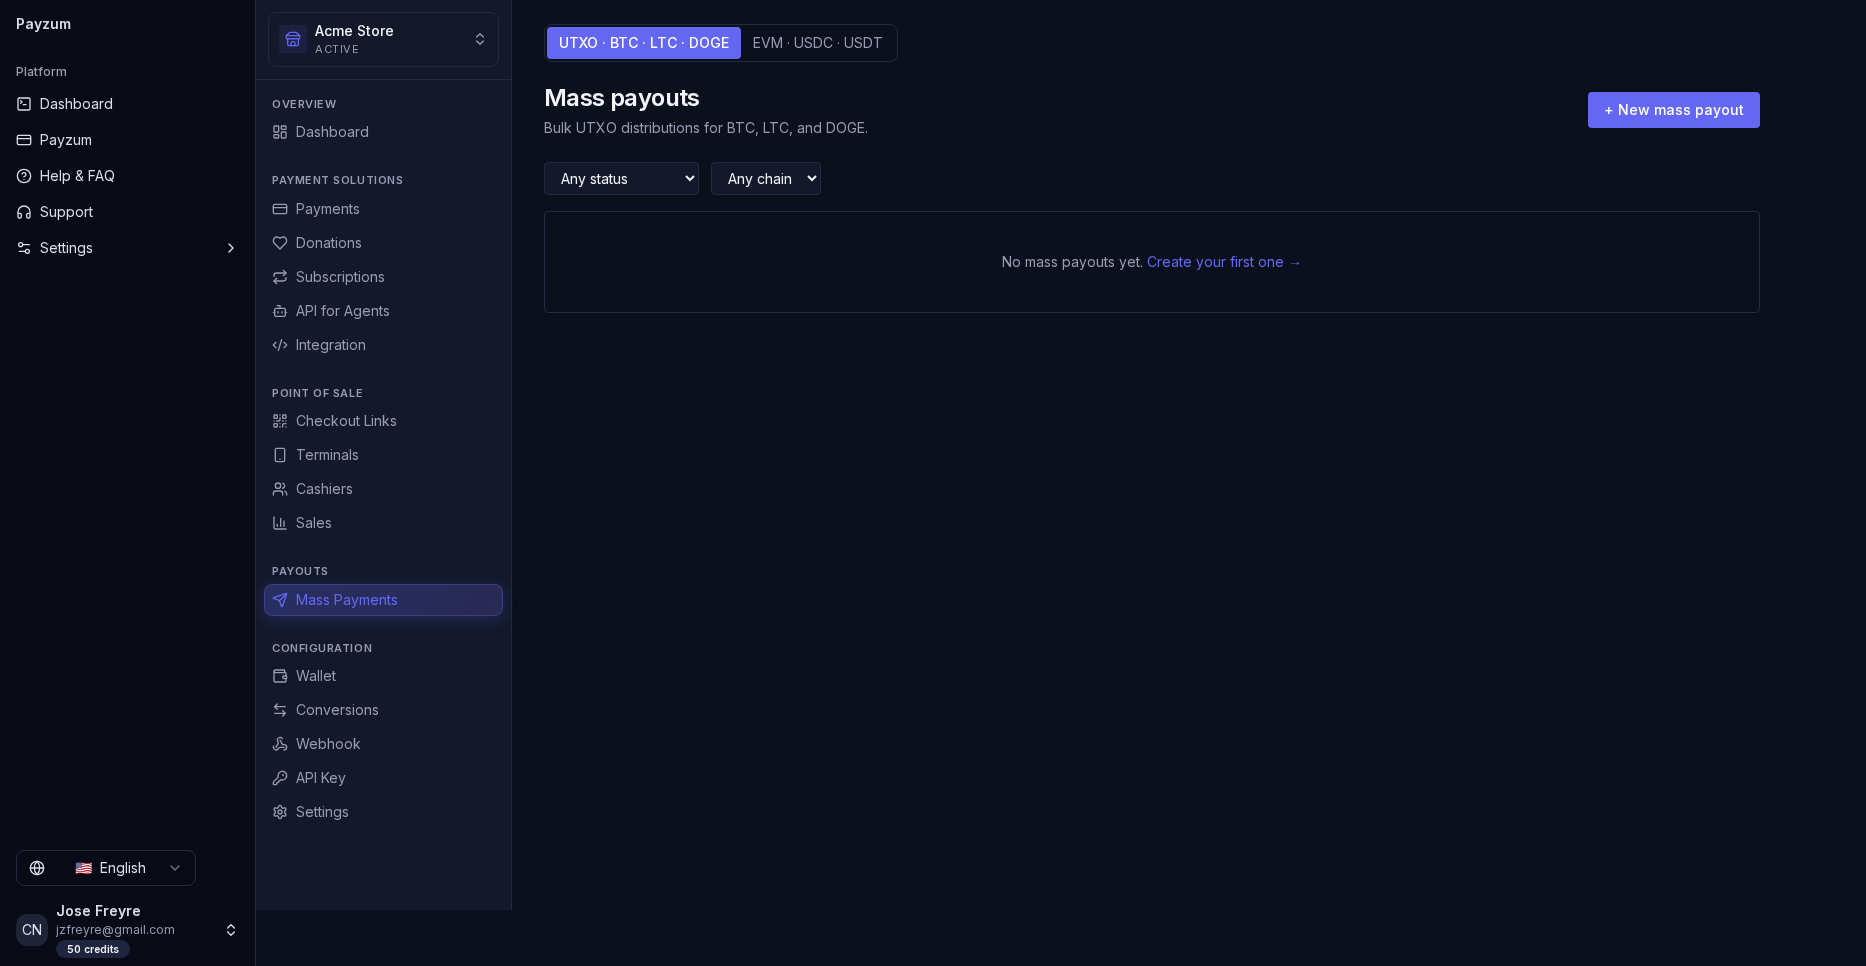
Task: Click the Webhook icon
Action: coord(280,744)
